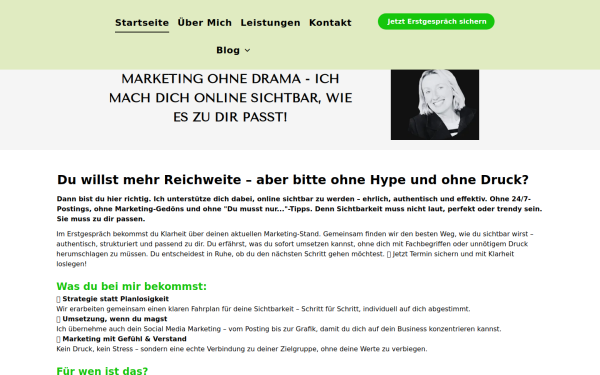This screenshot has width=600, height=375.
Task: Click the bullet icon before Marketing mit Gefühl & Verstand
Action: [x=59, y=339]
